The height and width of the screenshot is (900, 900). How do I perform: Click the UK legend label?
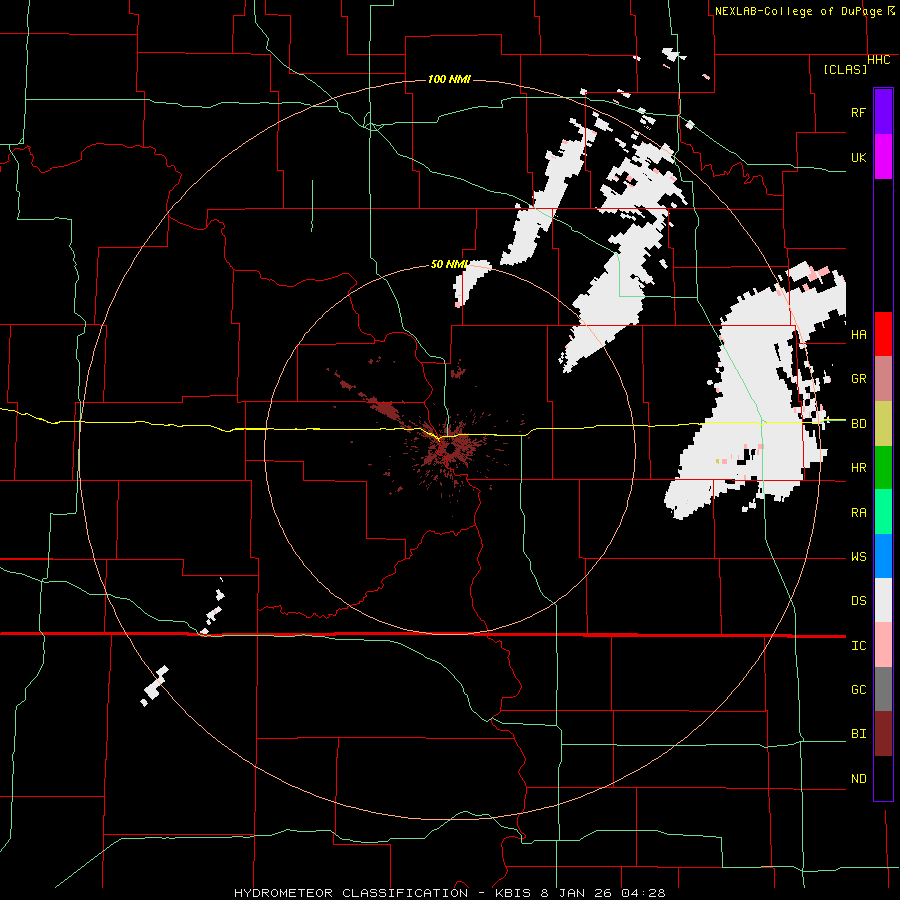(x=859, y=157)
